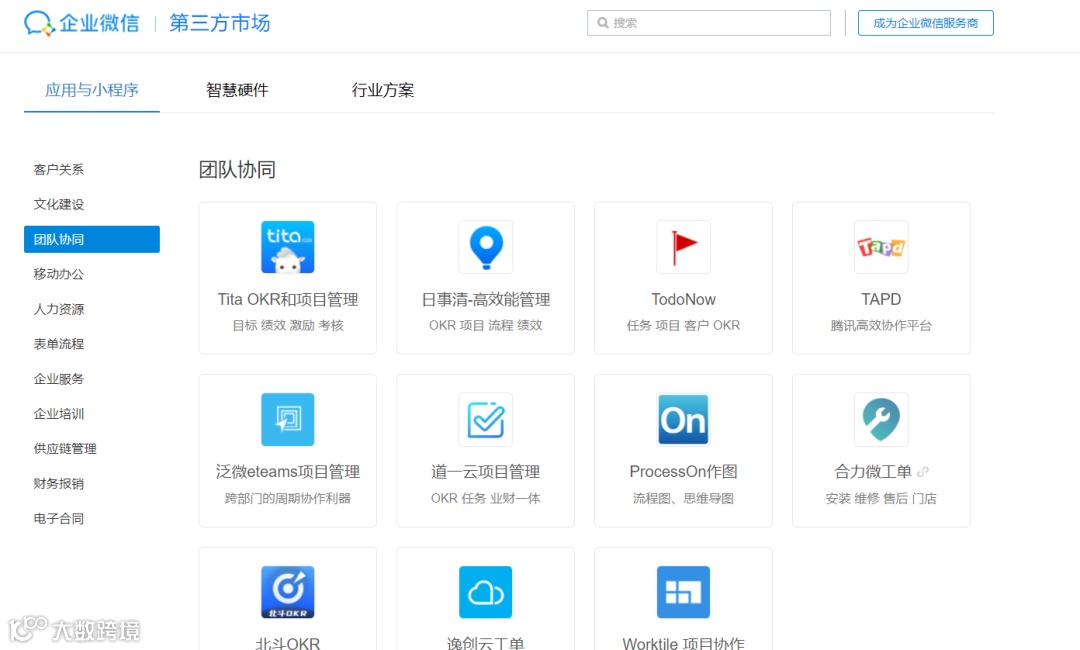Click '任务 项目 客户 OKR' description
The image size is (1080, 650).
[683, 325]
